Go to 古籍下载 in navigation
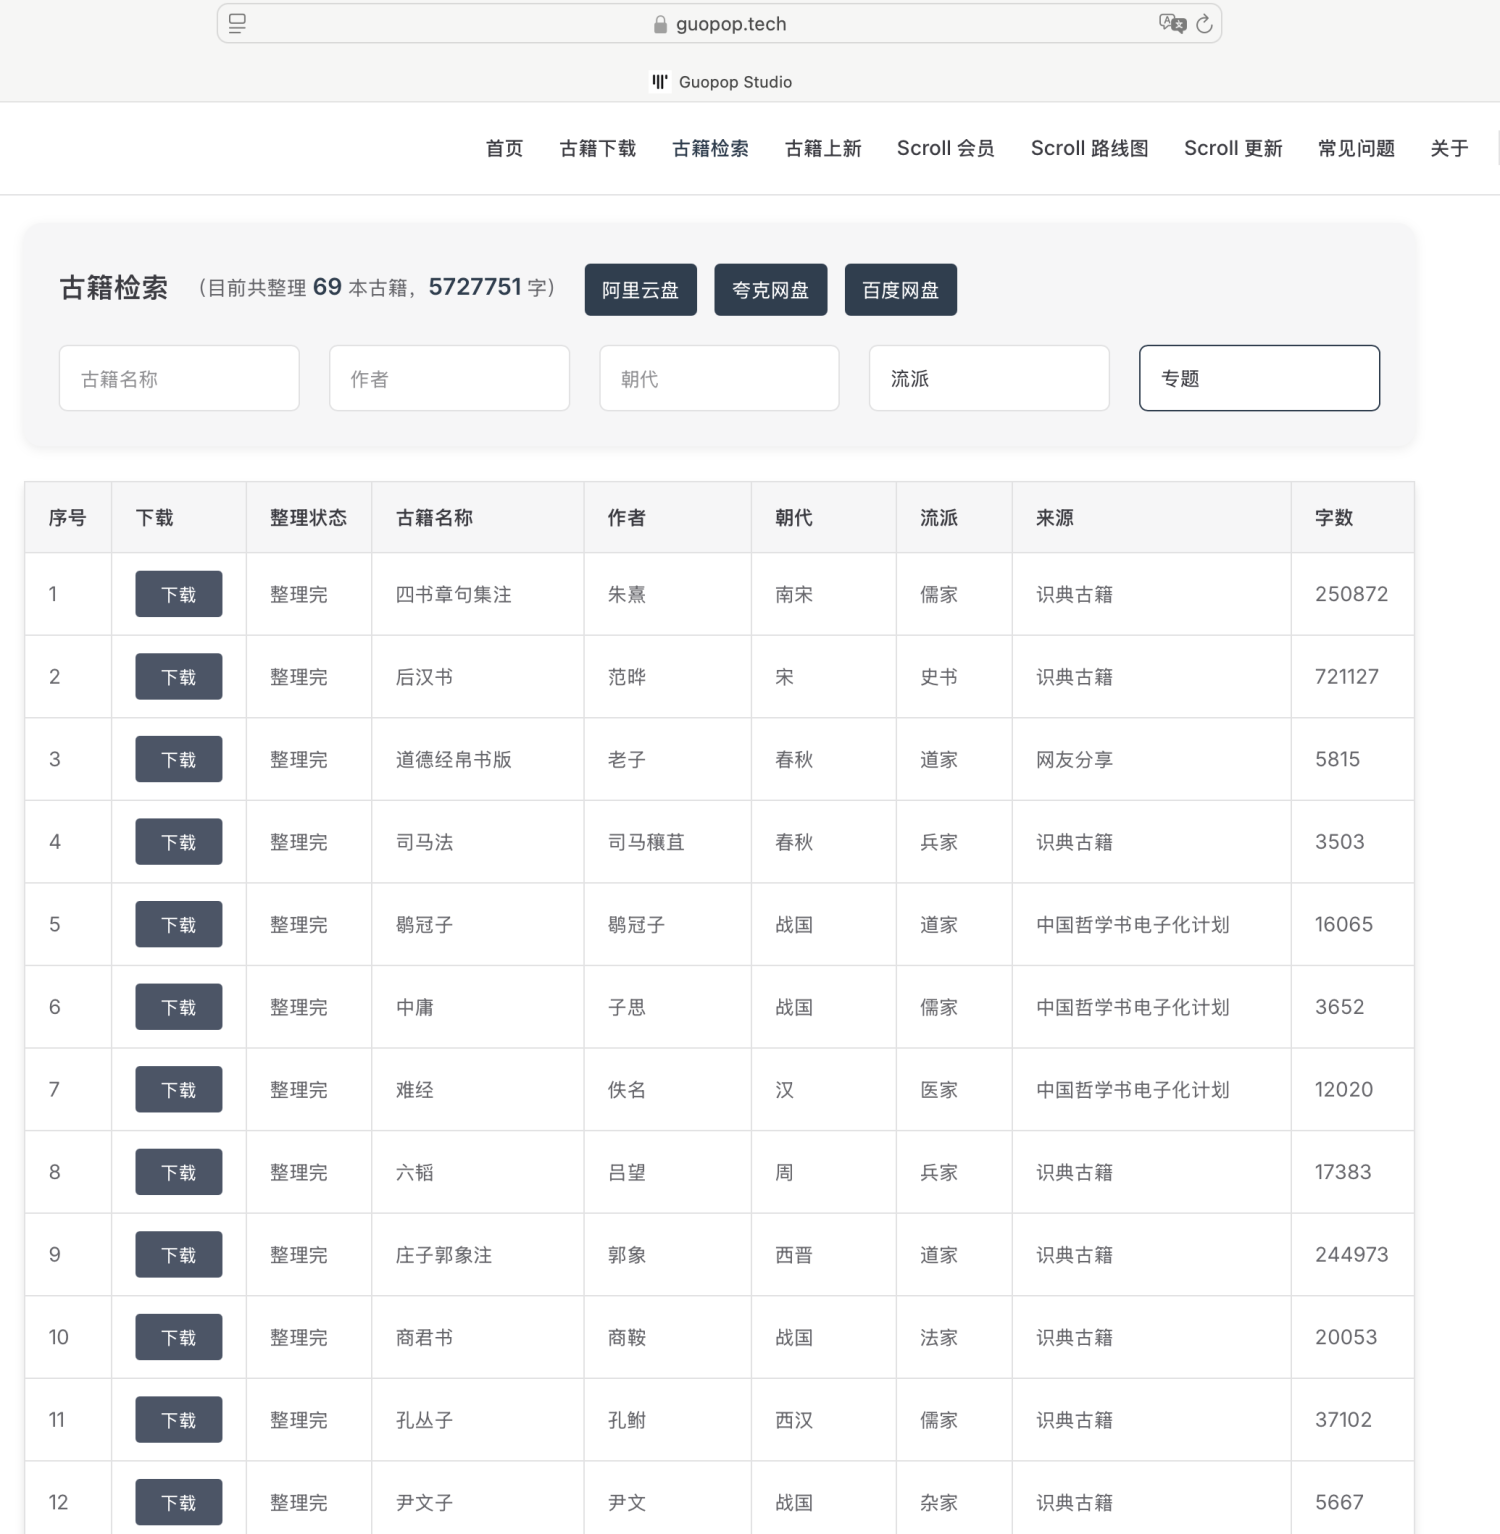The height and width of the screenshot is (1534, 1500). (x=597, y=149)
